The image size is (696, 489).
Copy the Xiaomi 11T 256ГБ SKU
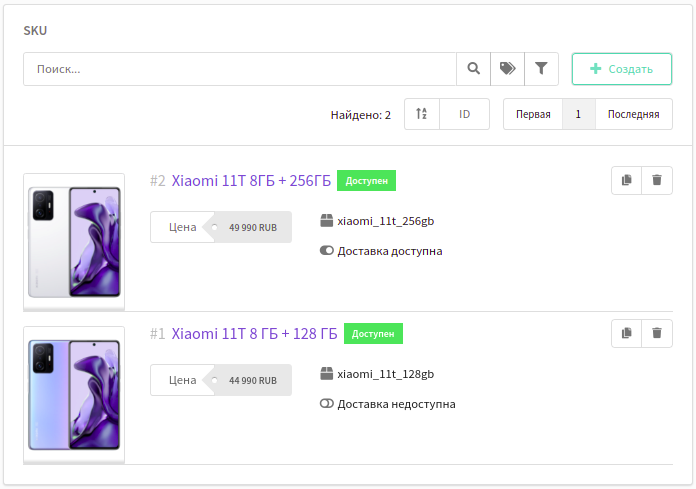click(626, 180)
